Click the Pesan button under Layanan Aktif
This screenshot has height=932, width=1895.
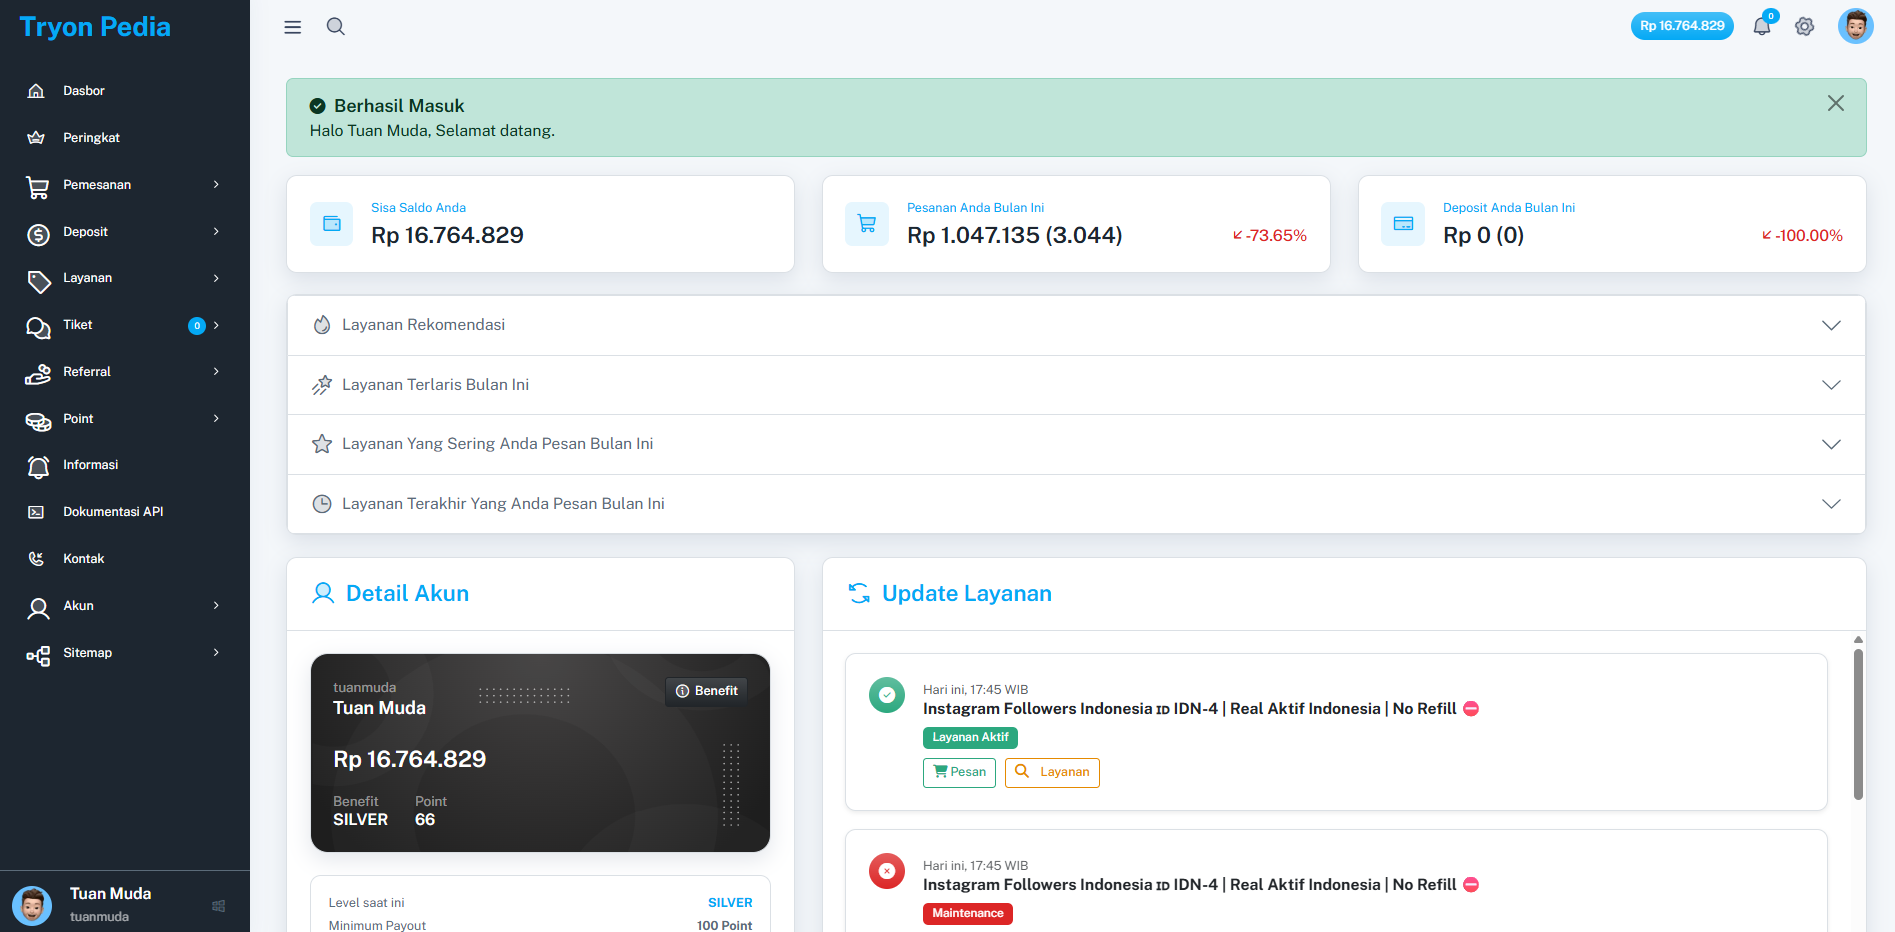[x=959, y=773]
